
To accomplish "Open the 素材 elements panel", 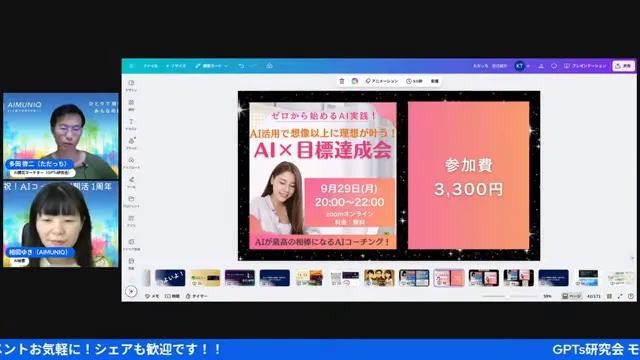I will click(x=131, y=105).
